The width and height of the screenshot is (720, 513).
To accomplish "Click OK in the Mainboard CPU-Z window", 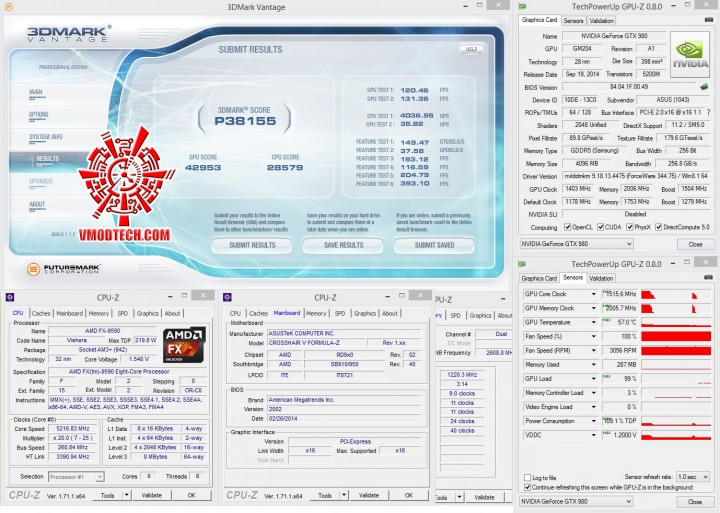I will coord(409,495).
